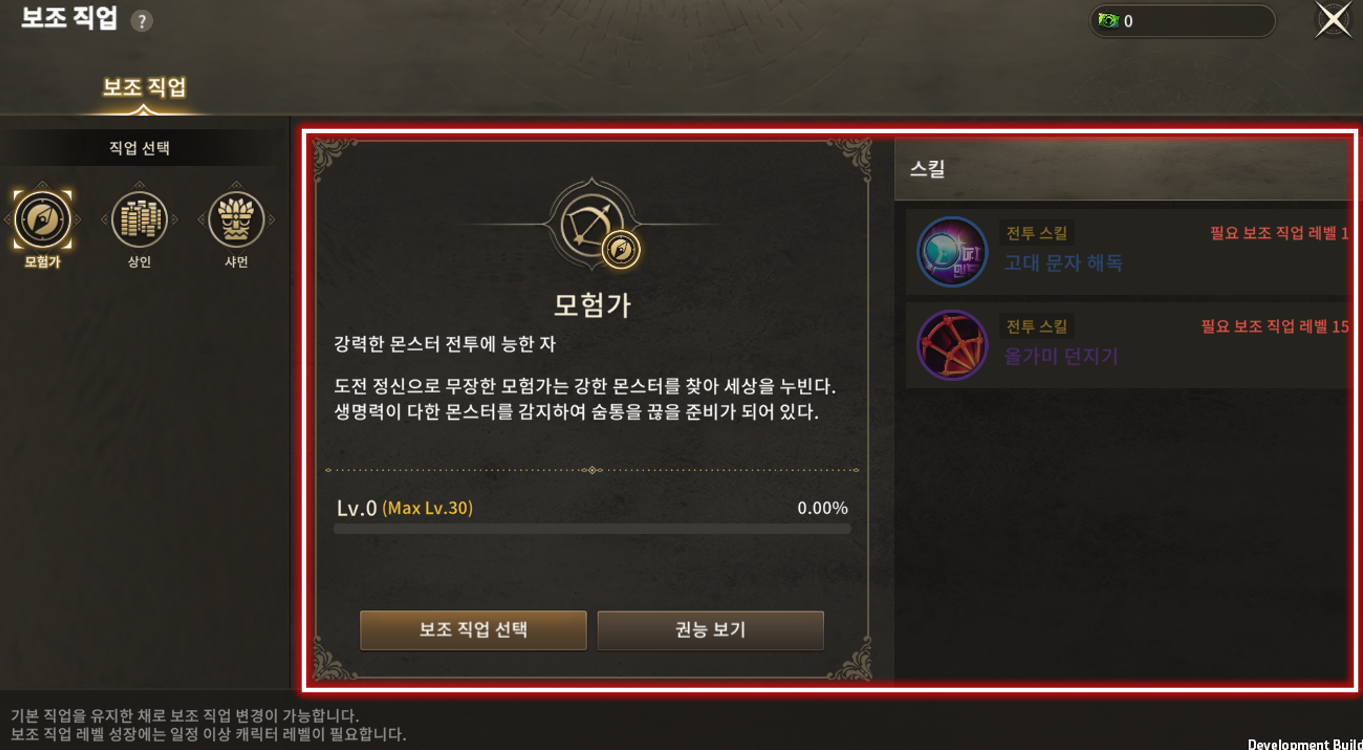The image size is (1363, 750).
Task: Click the 직업 선택 header
Action: click(140, 148)
